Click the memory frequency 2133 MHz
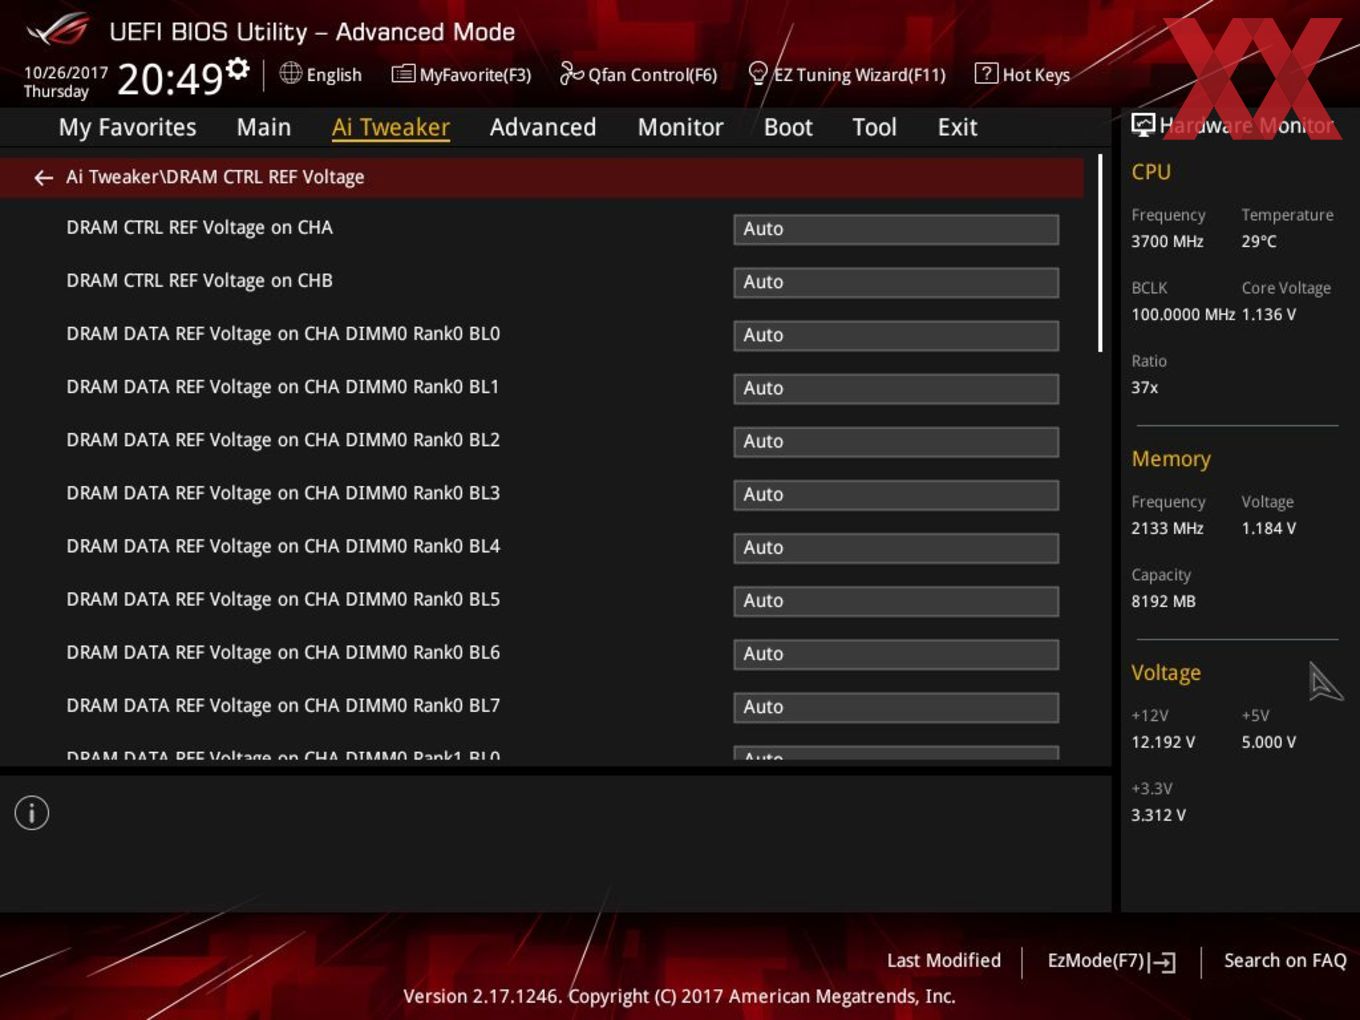1360x1020 pixels. click(x=1167, y=528)
